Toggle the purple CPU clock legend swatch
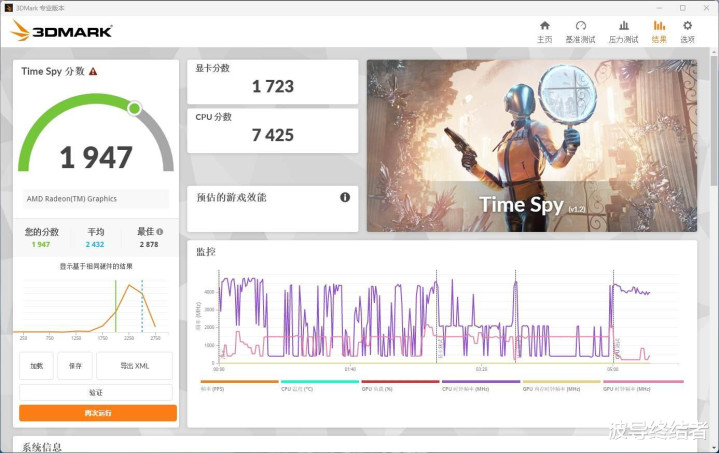The image size is (719, 453). [481, 381]
